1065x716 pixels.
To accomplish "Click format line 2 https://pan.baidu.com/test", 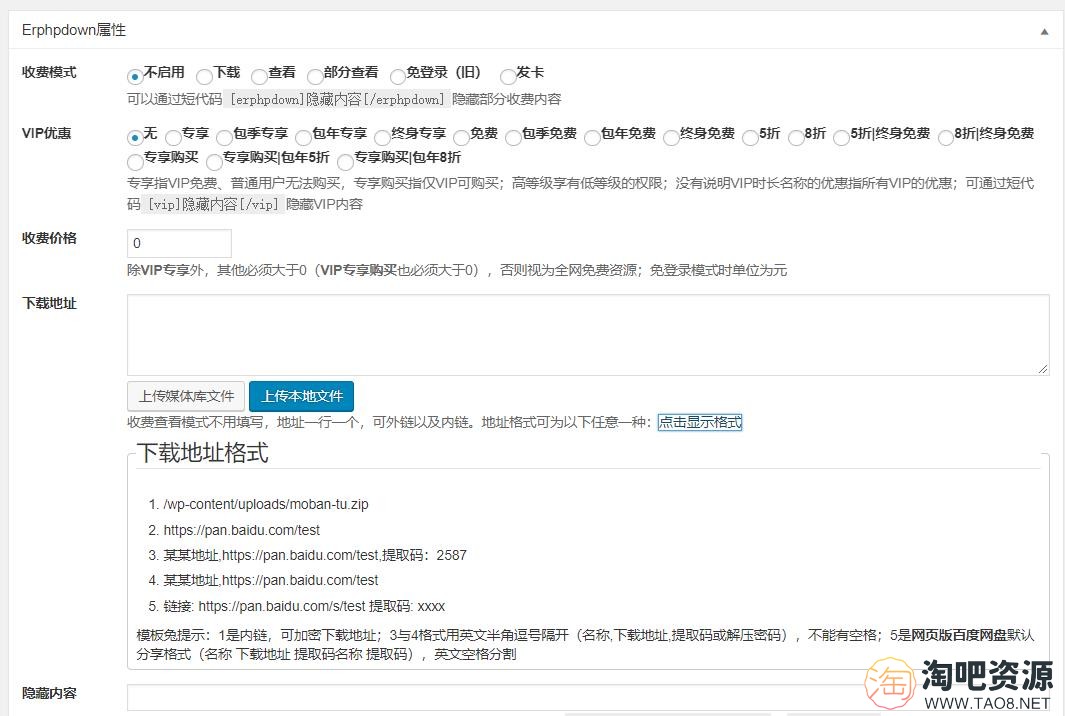I will (241, 530).
